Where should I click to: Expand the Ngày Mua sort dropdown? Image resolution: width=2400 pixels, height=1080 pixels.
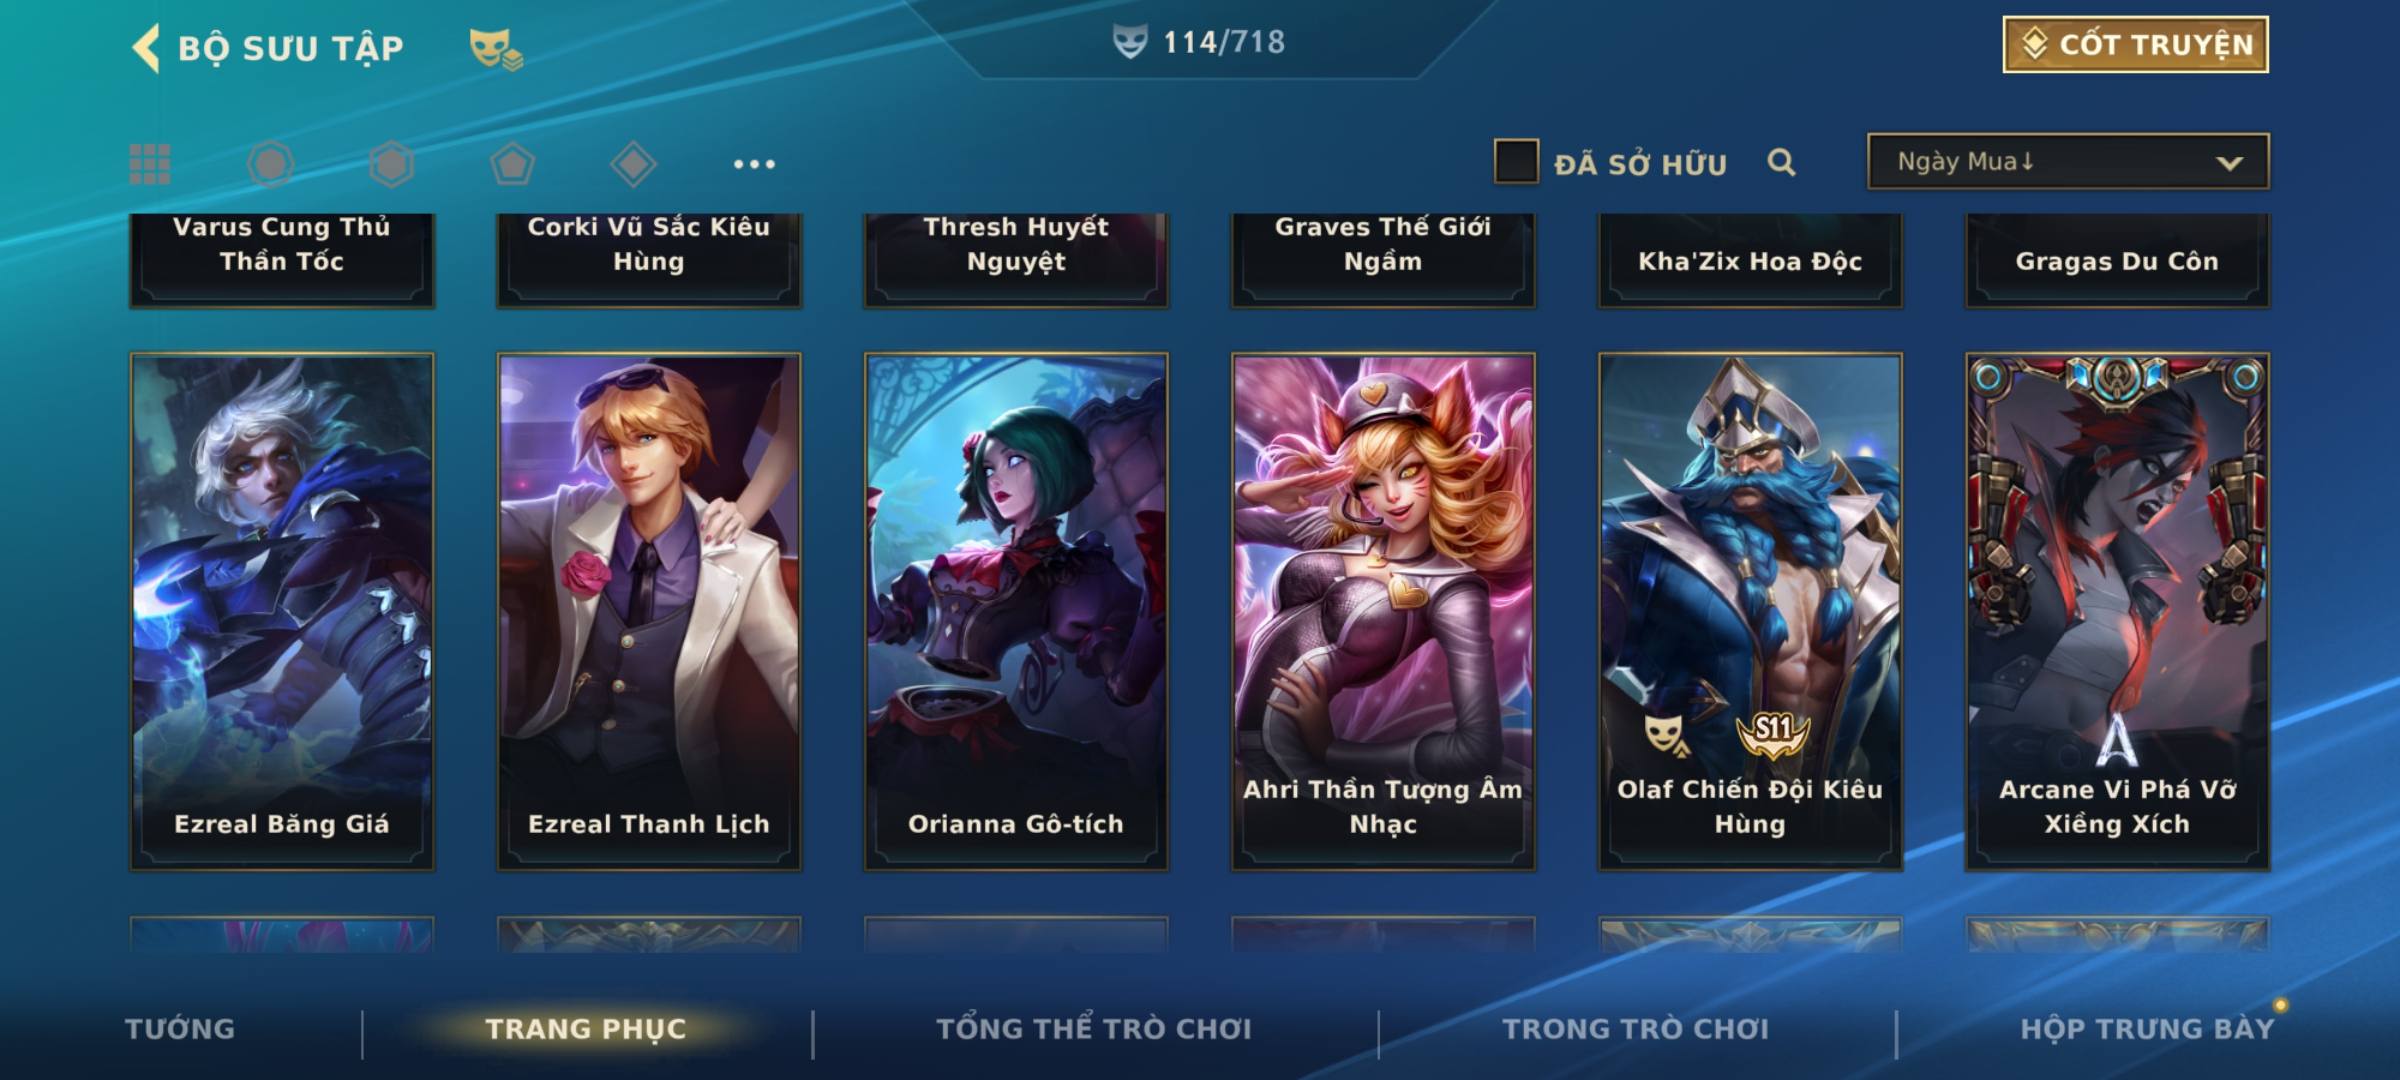(x=2068, y=161)
